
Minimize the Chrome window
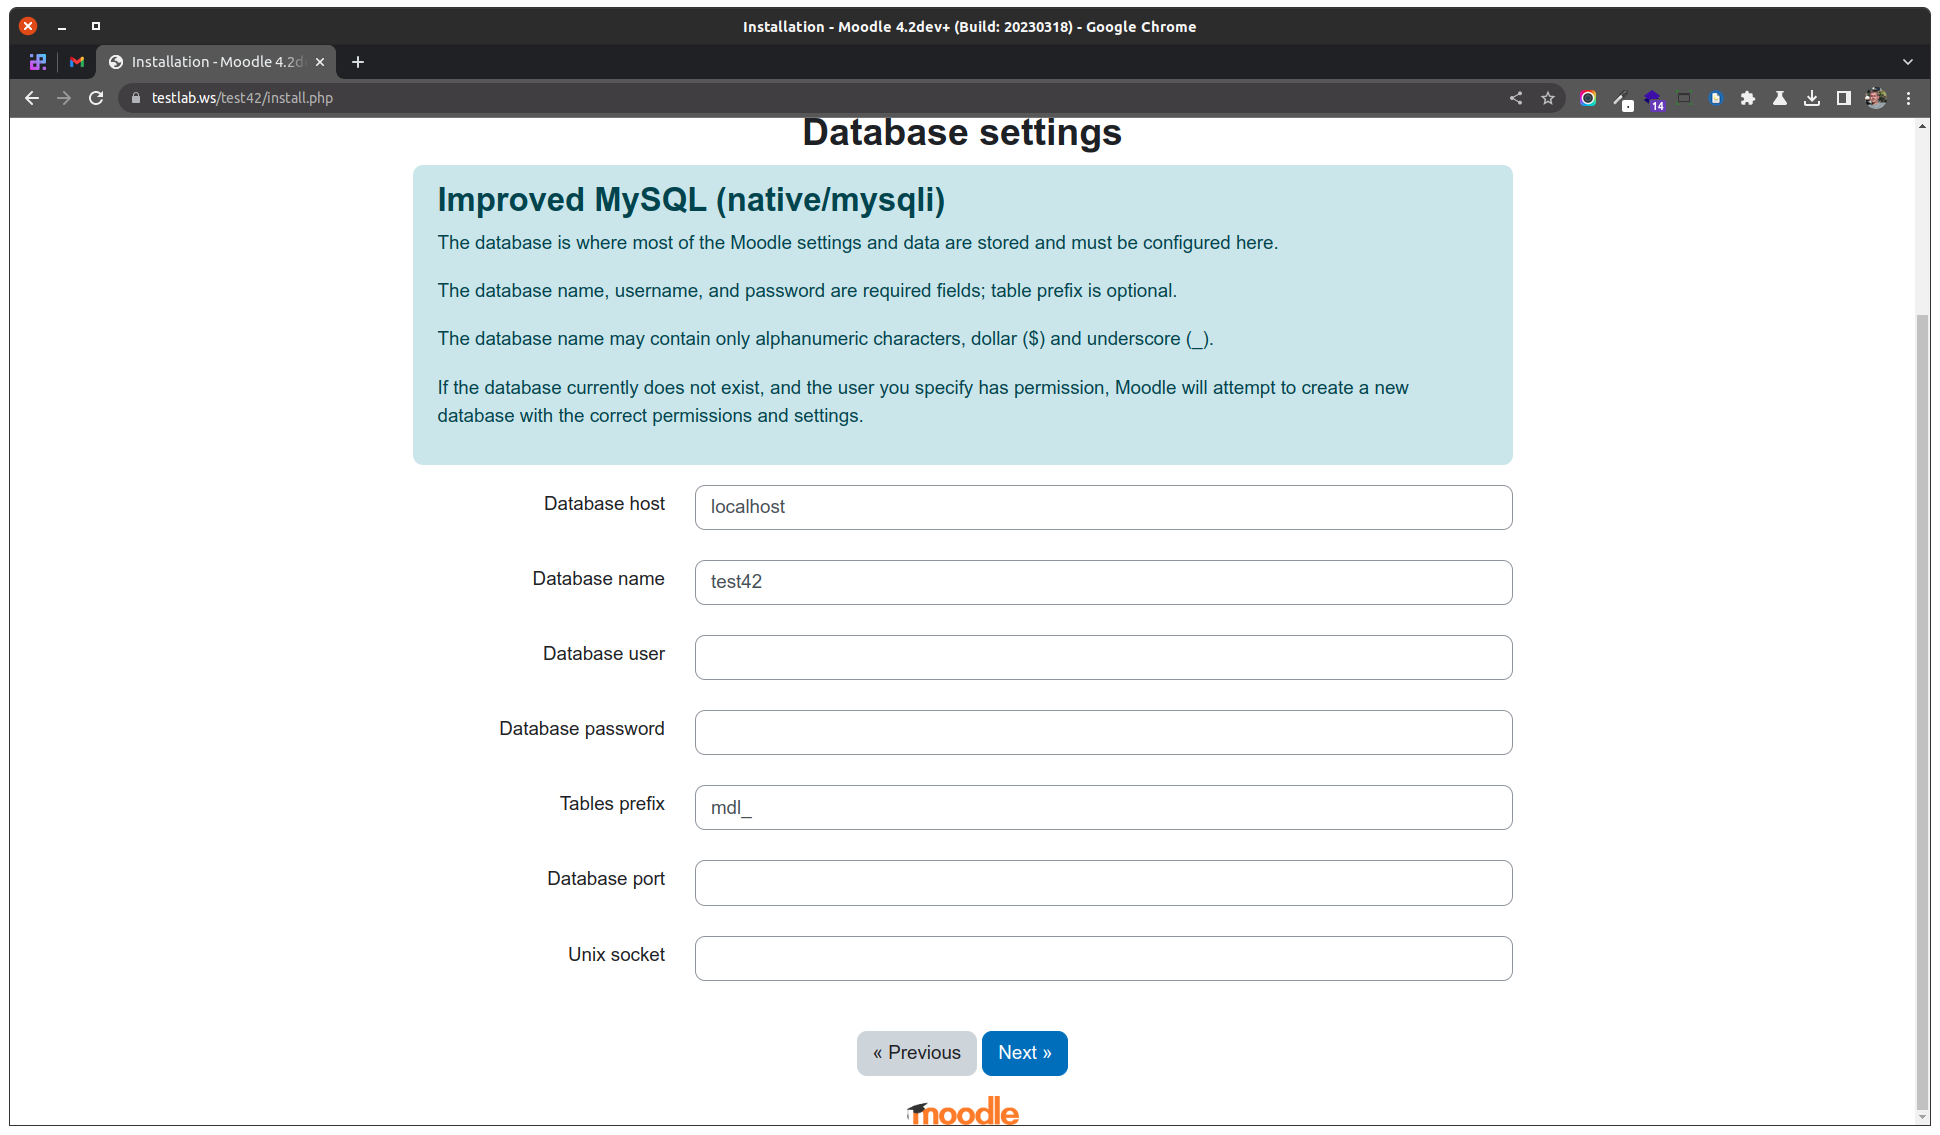point(62,27)
